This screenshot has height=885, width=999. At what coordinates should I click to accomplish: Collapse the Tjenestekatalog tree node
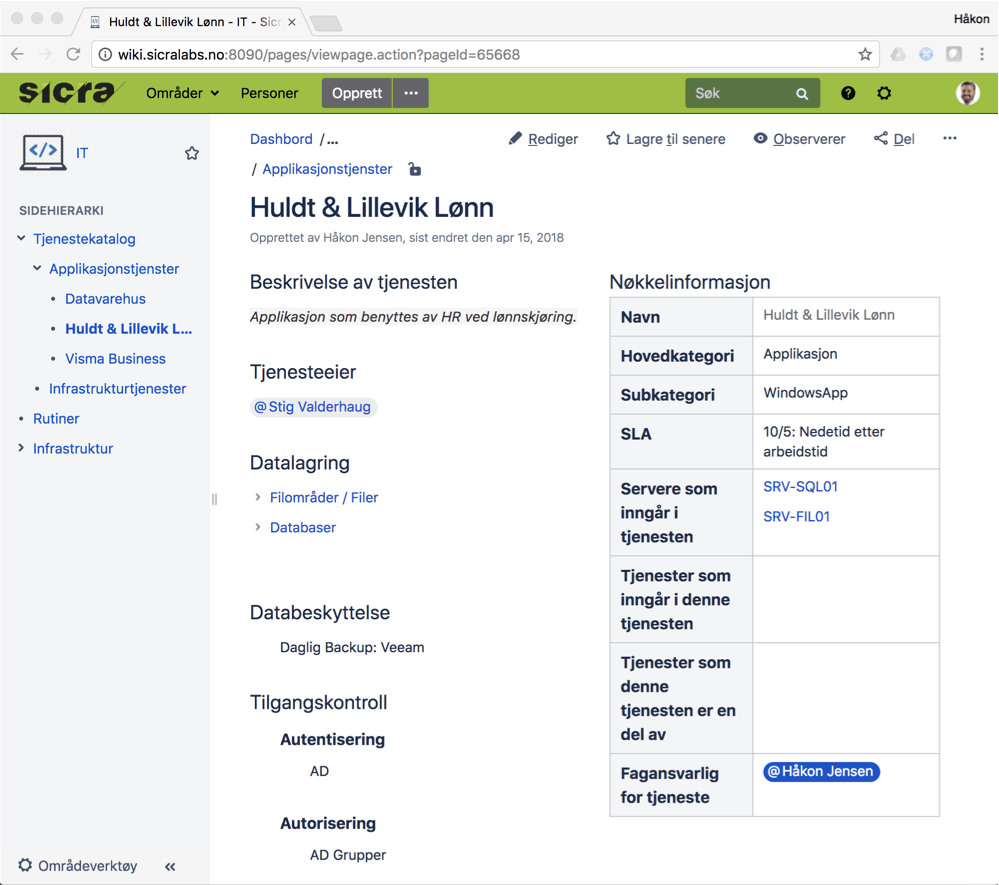pos(21,238)
